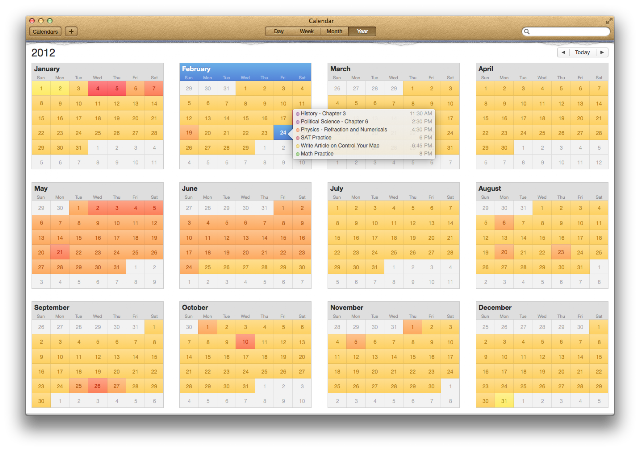Go to previous year with left arrow
This screenshot has height=451, width=640.
563,52
